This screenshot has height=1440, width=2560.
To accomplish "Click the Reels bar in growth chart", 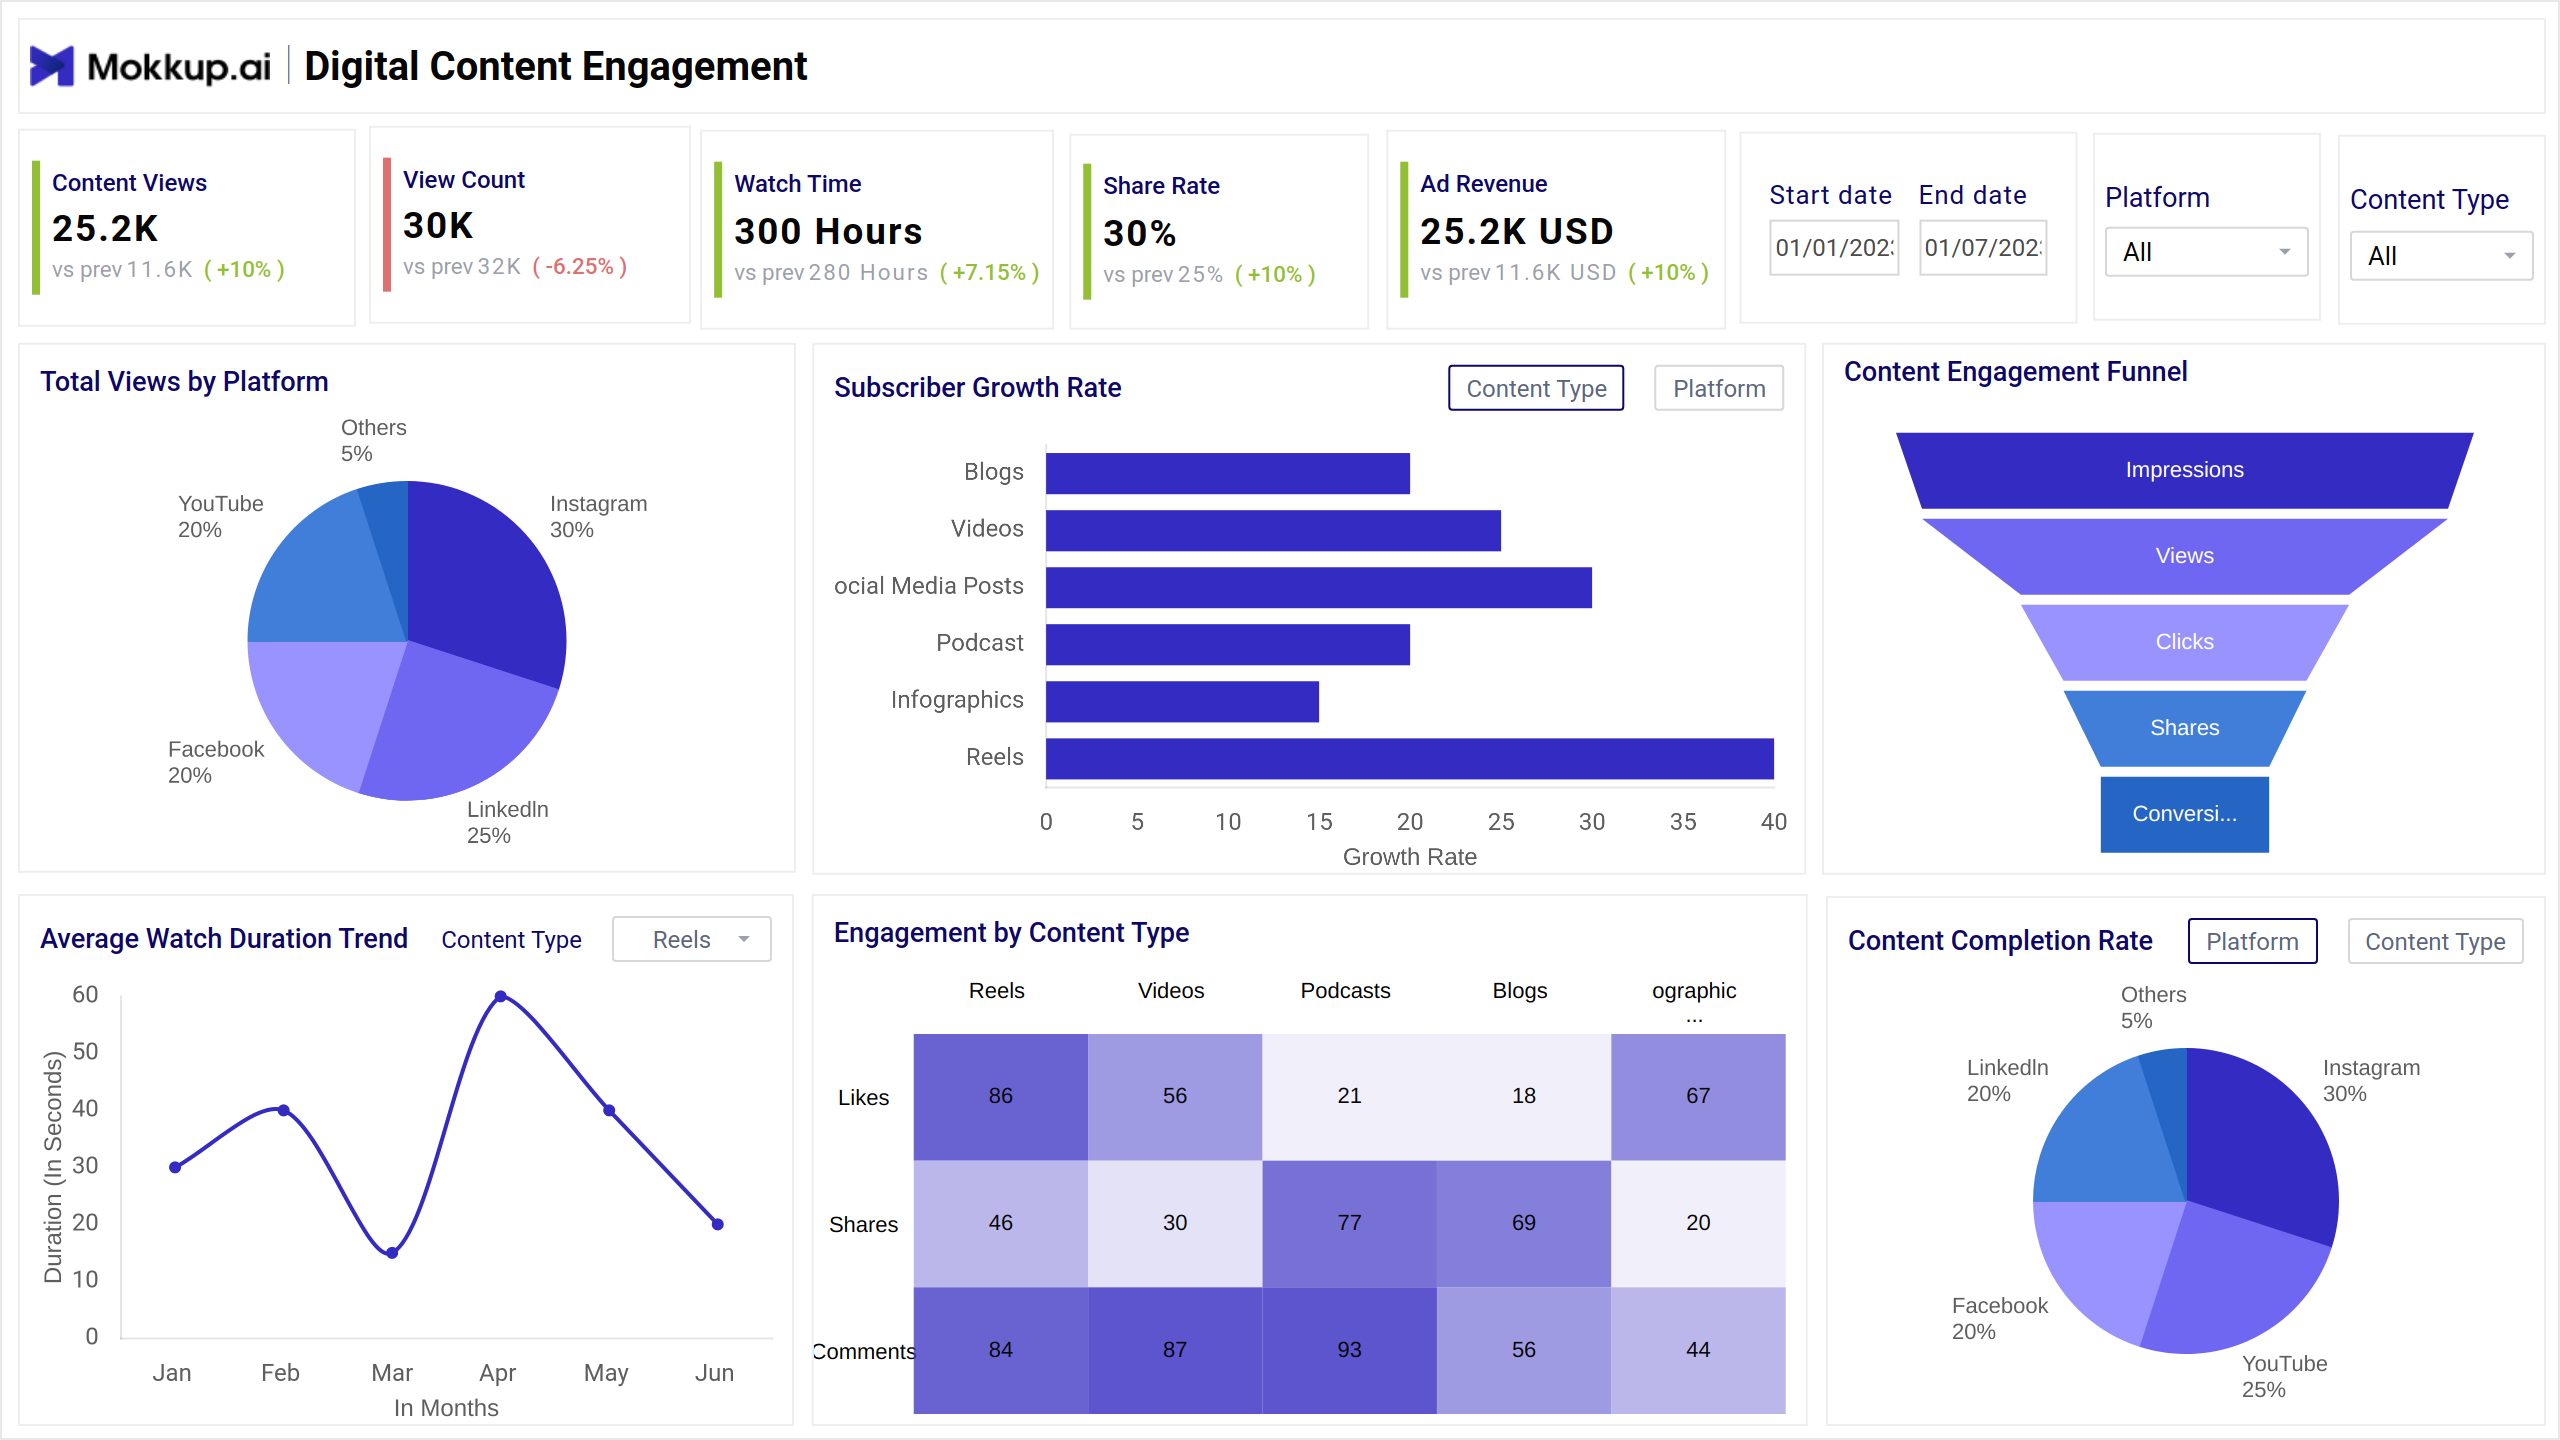I will [1410, 758].
